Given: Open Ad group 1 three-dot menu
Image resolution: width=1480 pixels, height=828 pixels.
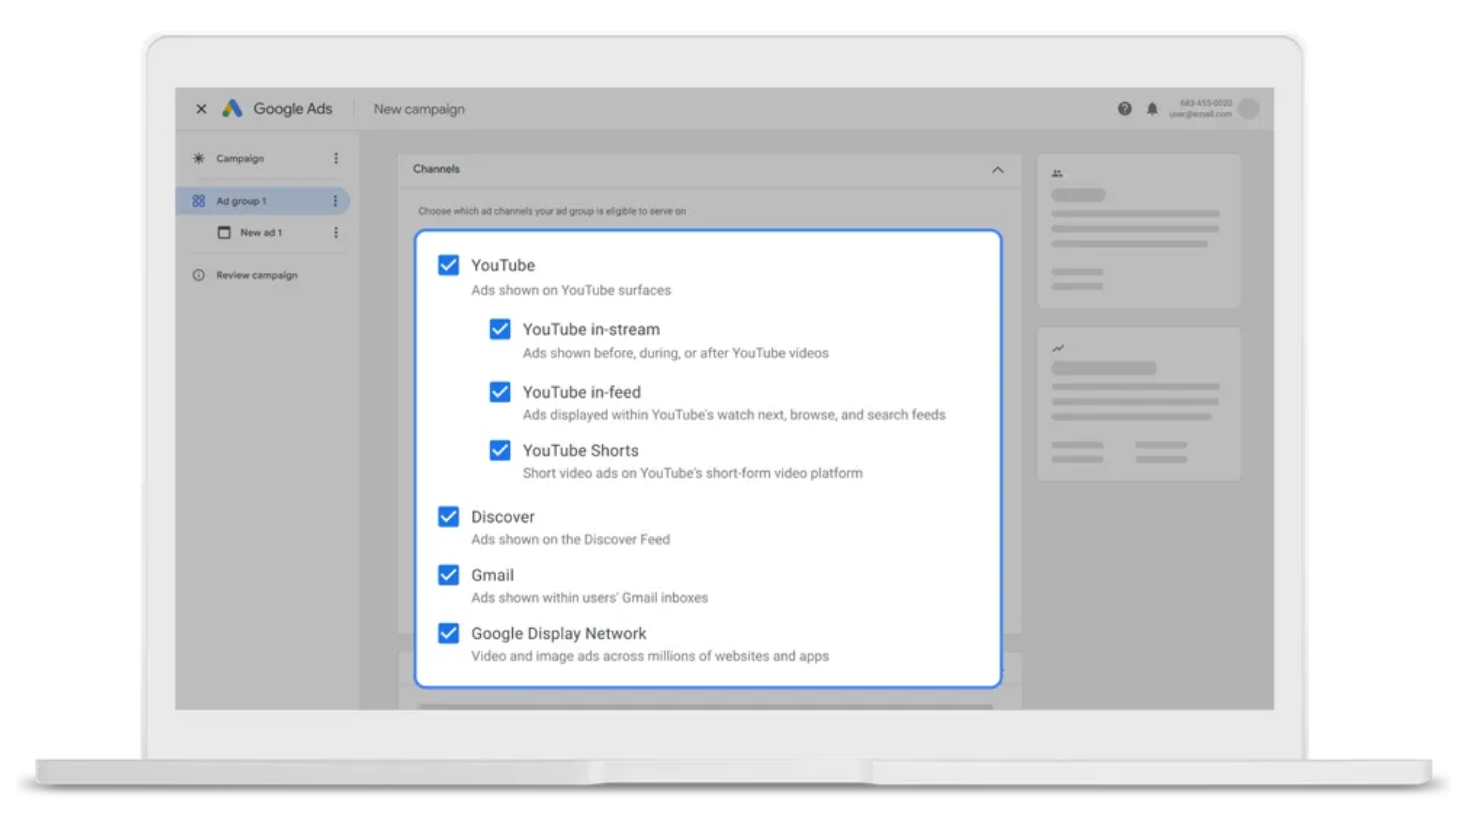Looking at the screenshot, I should coord(335,201).
